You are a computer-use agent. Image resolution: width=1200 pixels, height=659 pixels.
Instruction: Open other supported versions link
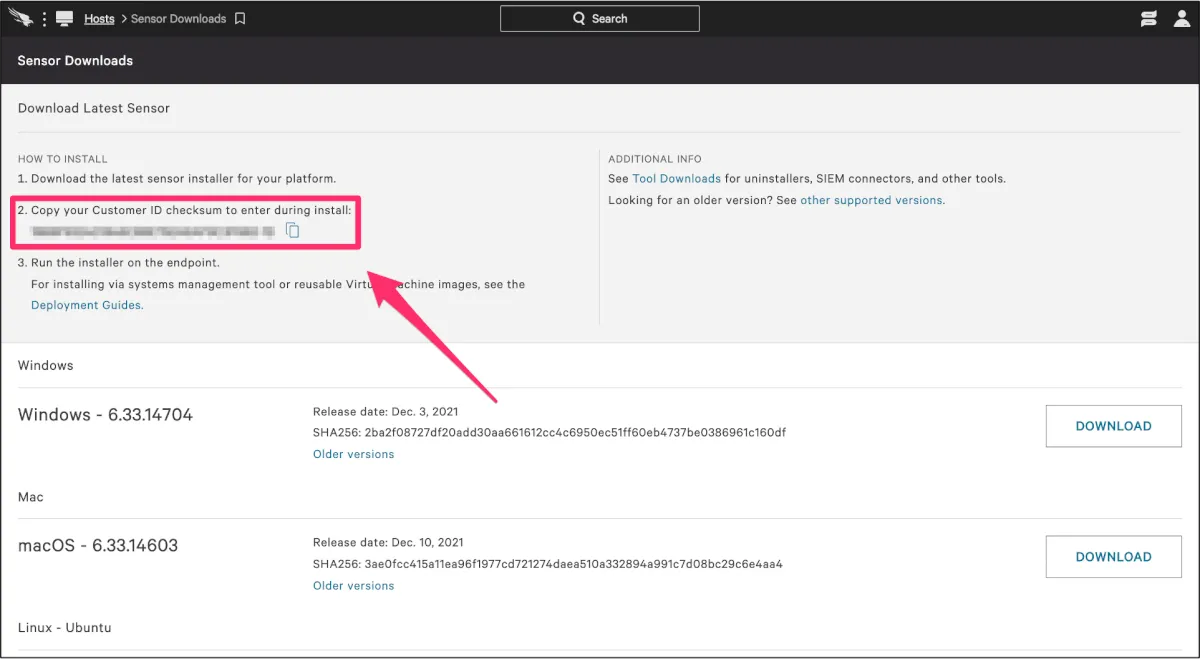[x=871, y=200]
